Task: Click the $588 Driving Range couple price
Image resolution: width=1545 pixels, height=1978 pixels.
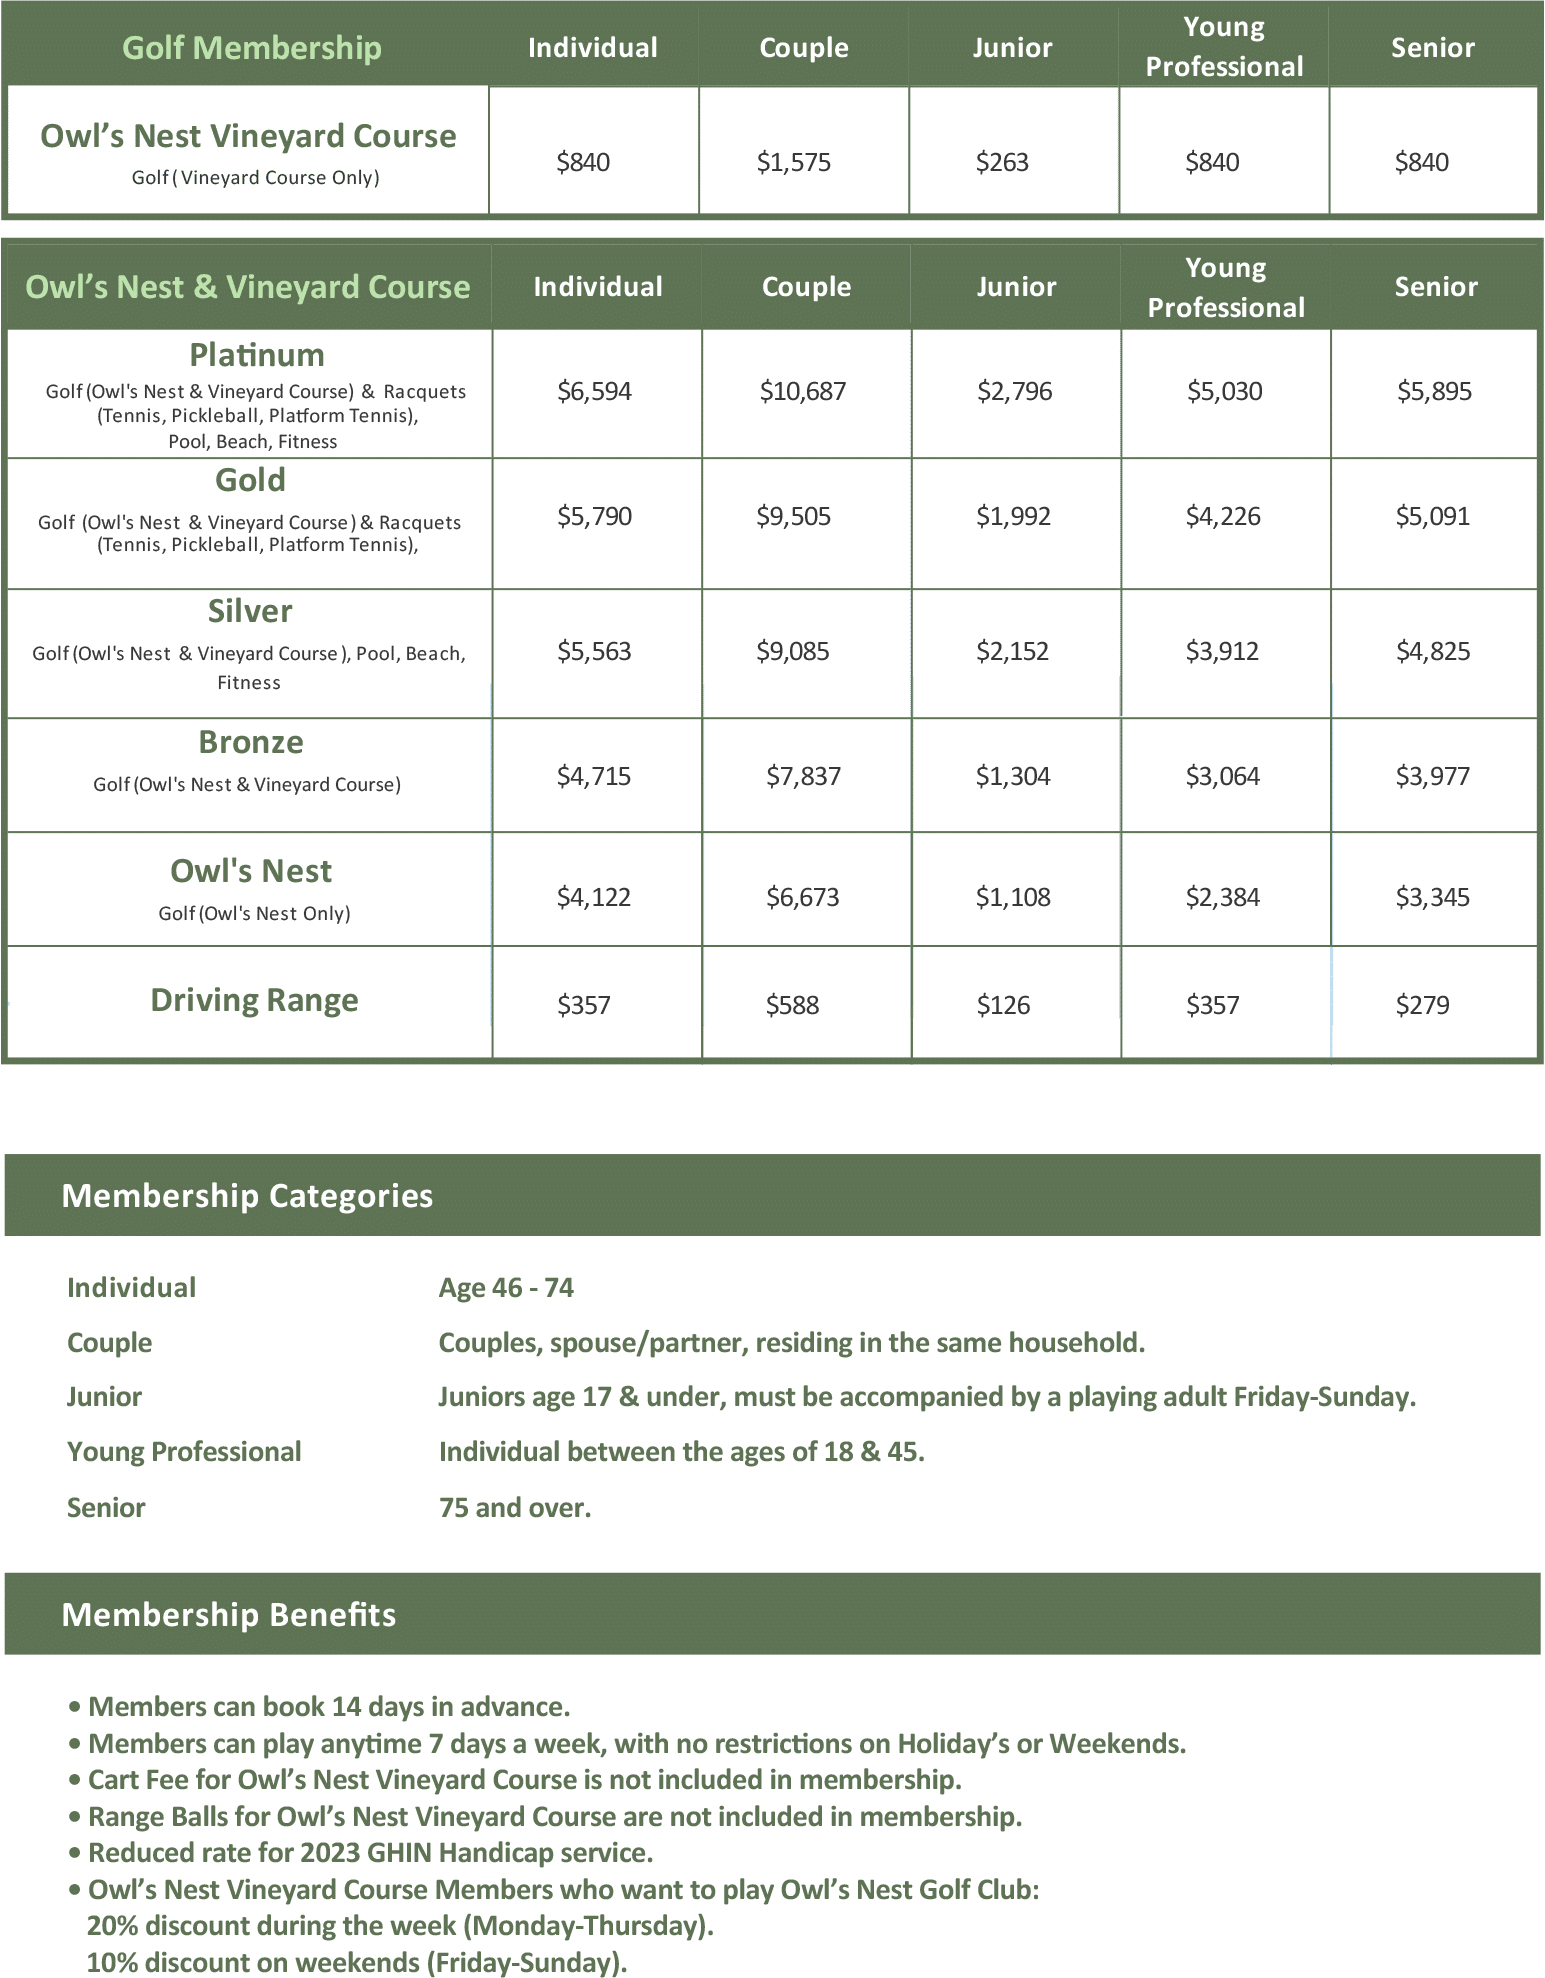Action: click(793, 1005)
